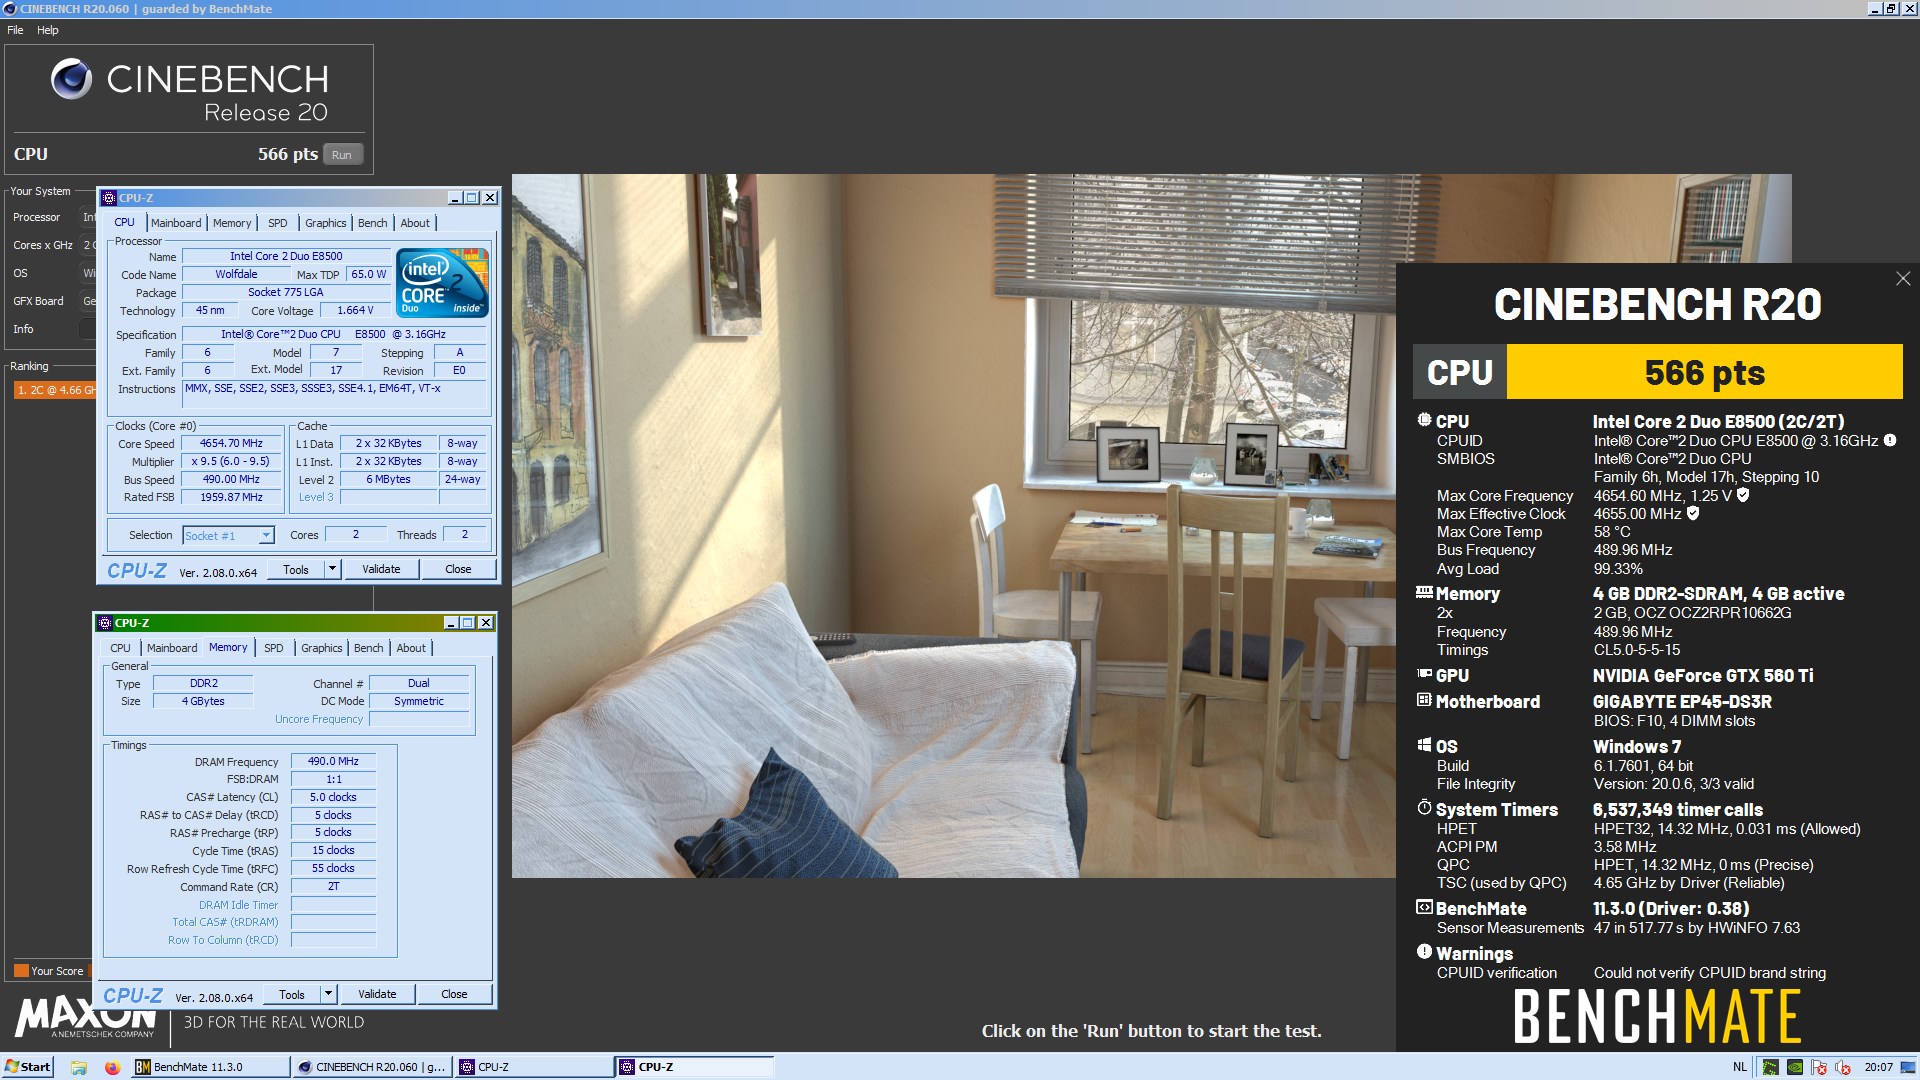The image size is (1920, 1080).
Task: Open SPD tab in upper CPU-Z window
Action: (278, 223)
